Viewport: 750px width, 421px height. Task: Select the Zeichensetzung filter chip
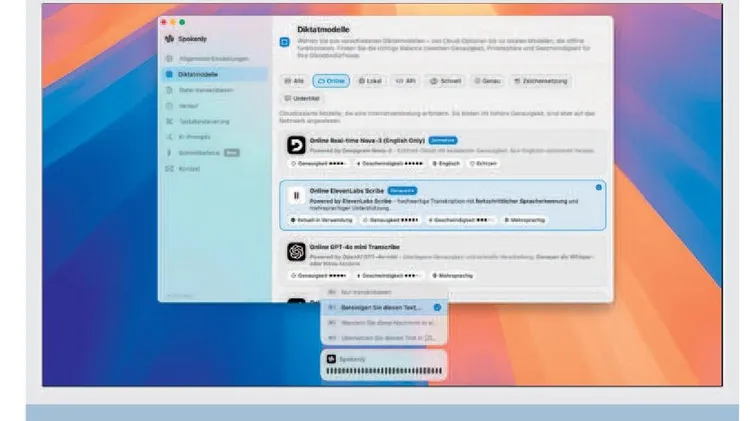click(540, 81)
